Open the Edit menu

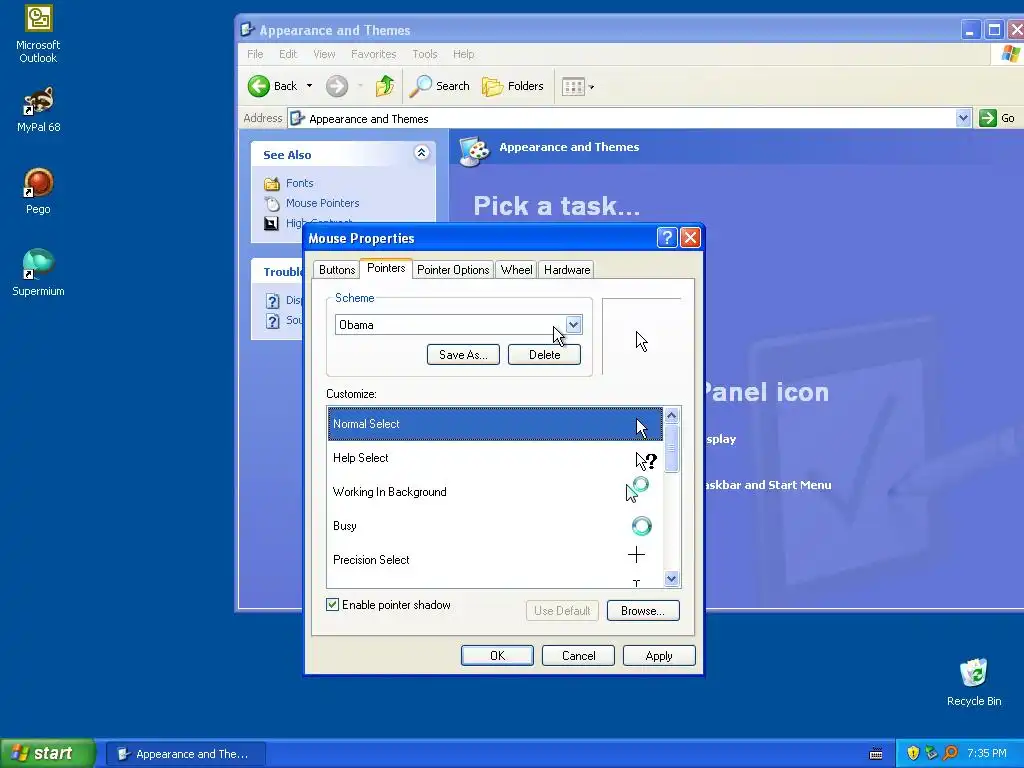point(288,54)
